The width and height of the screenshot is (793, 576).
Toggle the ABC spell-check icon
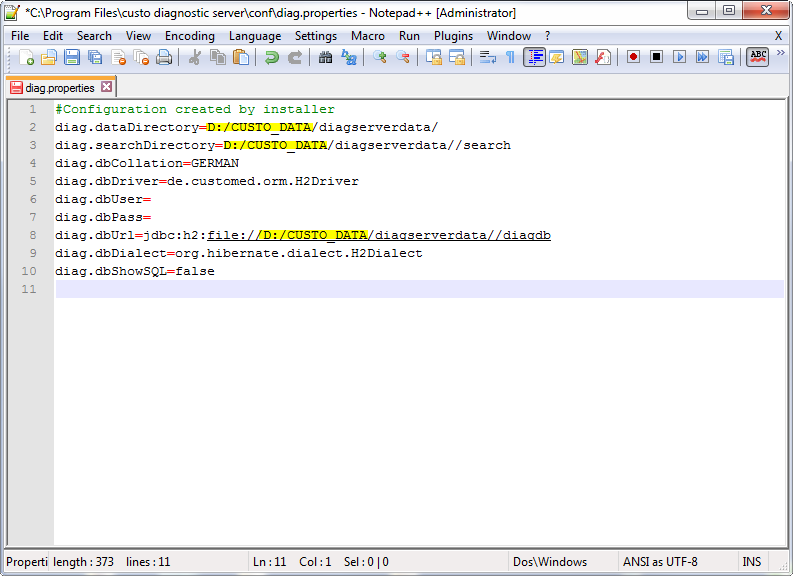pyautogui.click(x=758, y=57)
